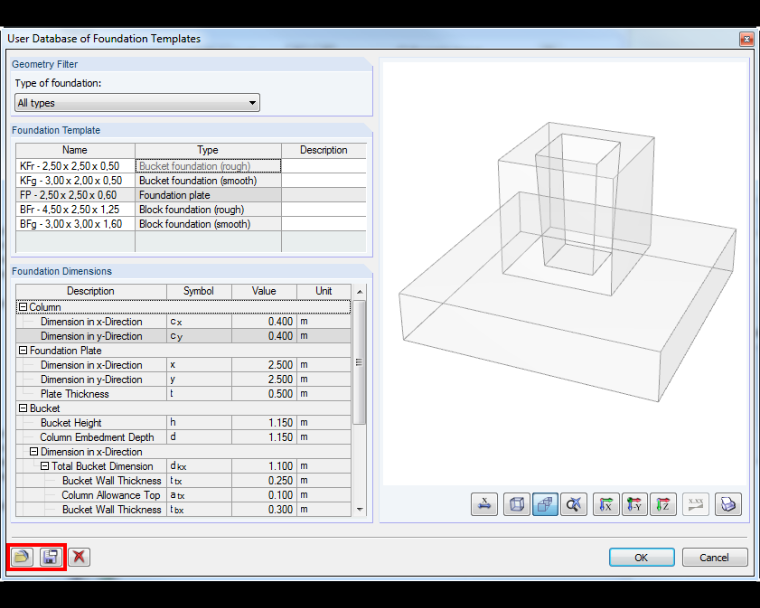Click the Column Allowance Top value 0.100
Viewport: 760px width, 608px height.
264,495
